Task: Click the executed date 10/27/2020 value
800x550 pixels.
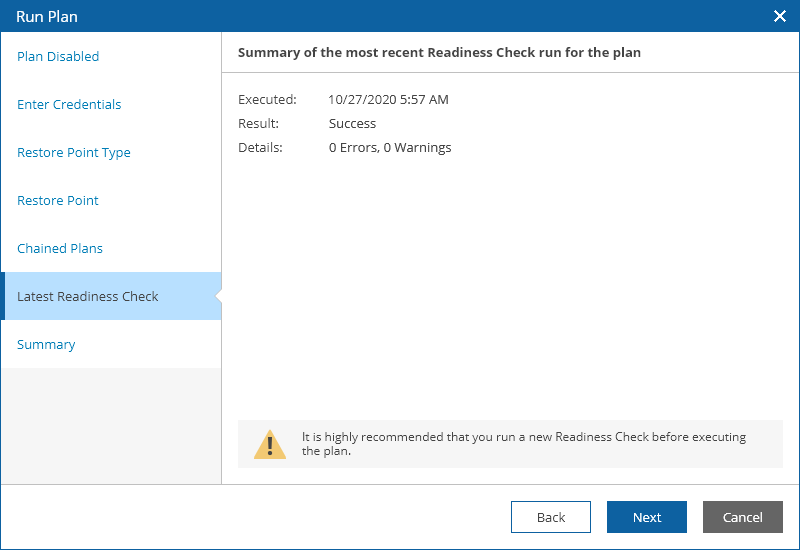Action: tap(388, 100)
